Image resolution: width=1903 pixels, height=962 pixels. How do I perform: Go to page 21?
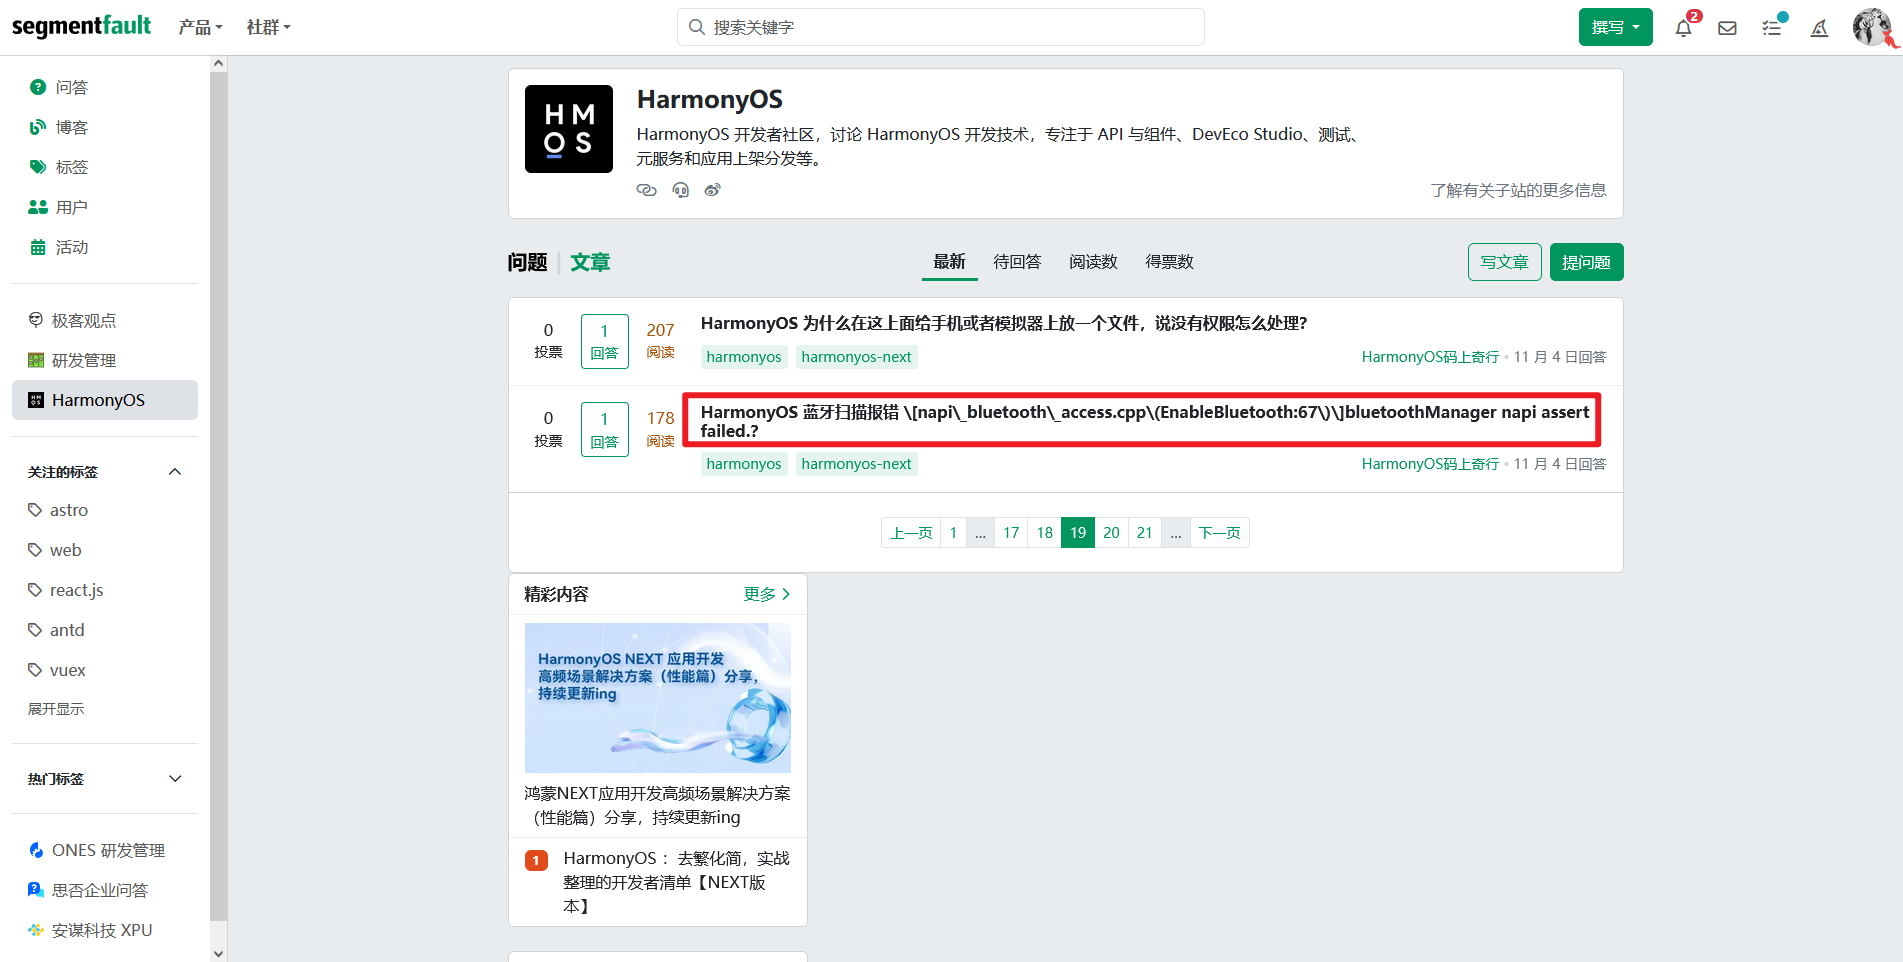(1144, 533)
